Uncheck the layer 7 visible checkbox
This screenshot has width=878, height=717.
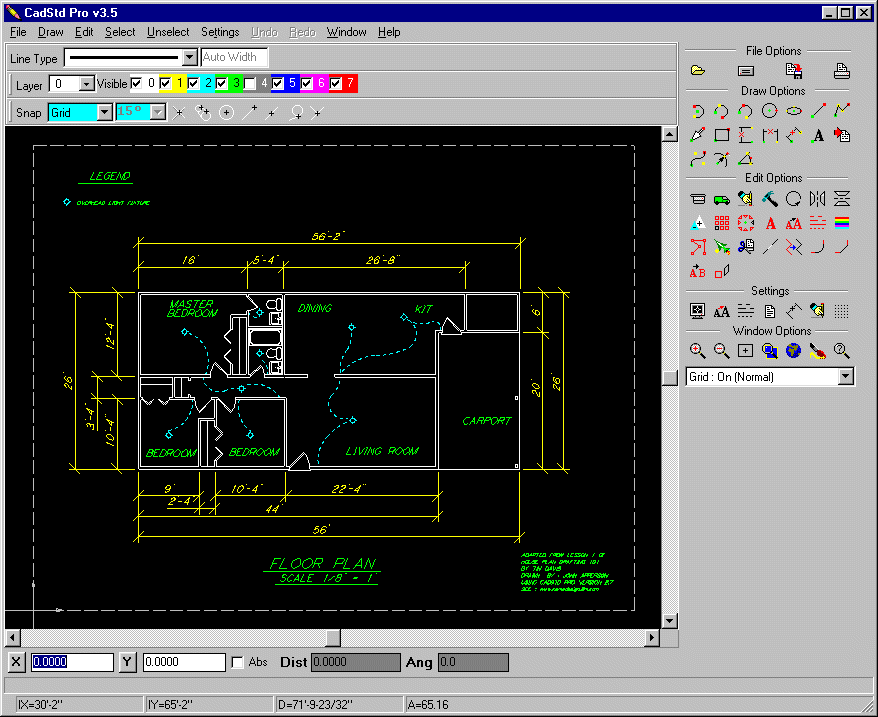click(x=335, y=83)
